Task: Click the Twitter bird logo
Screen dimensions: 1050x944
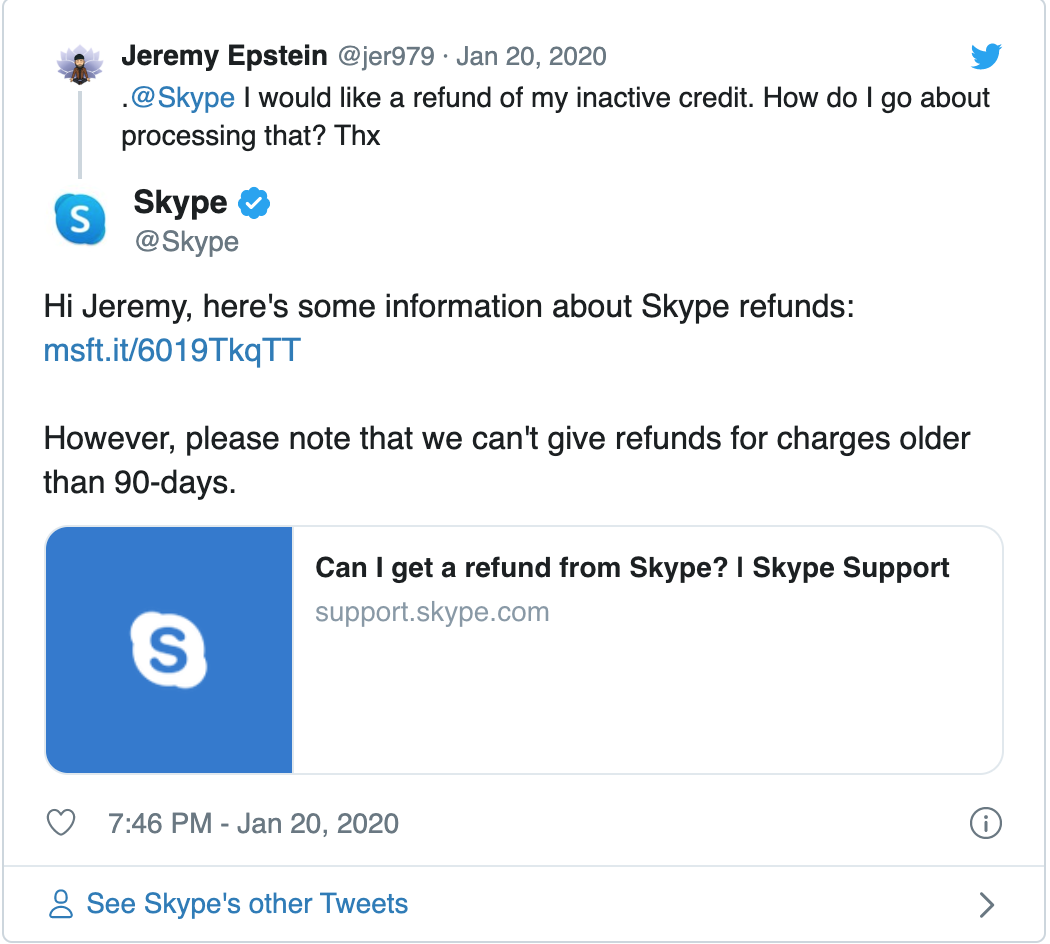Action: [985, 58]
